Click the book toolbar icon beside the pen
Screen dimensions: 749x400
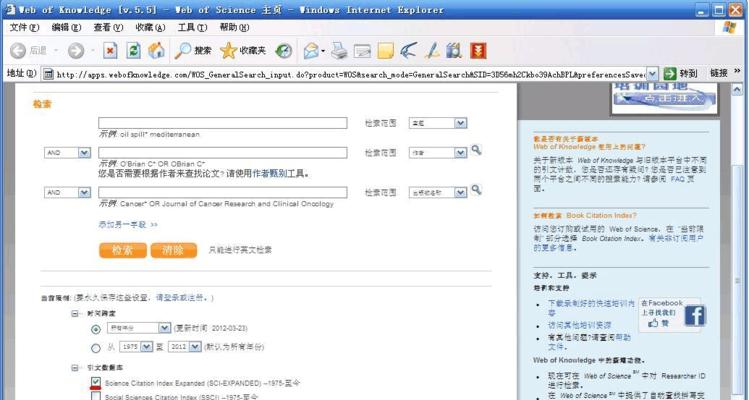tap(454, 51)
